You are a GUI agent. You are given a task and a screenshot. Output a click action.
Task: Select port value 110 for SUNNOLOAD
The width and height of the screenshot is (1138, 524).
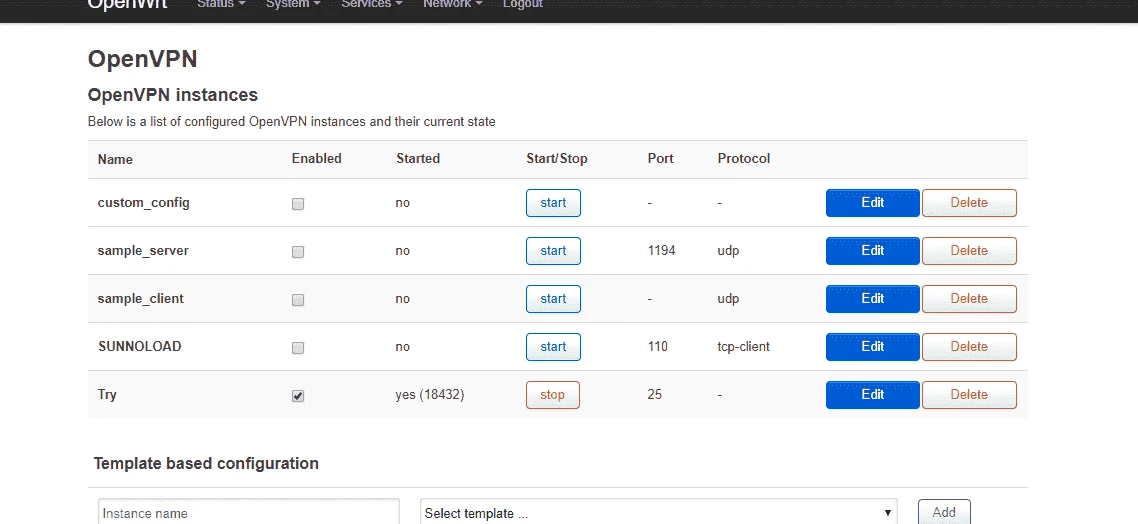658,347
